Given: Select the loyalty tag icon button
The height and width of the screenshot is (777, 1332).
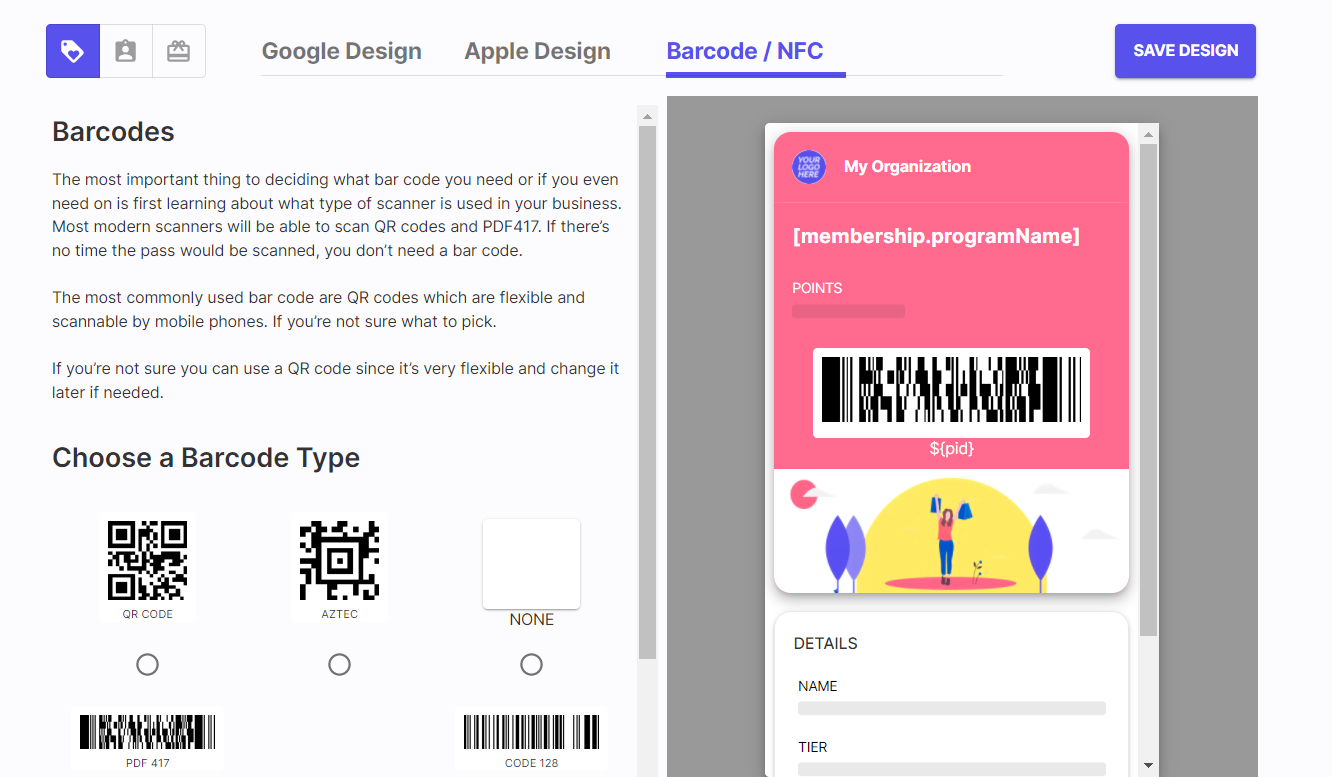Looking at the screenshot, I should click(x=73, y=51).
